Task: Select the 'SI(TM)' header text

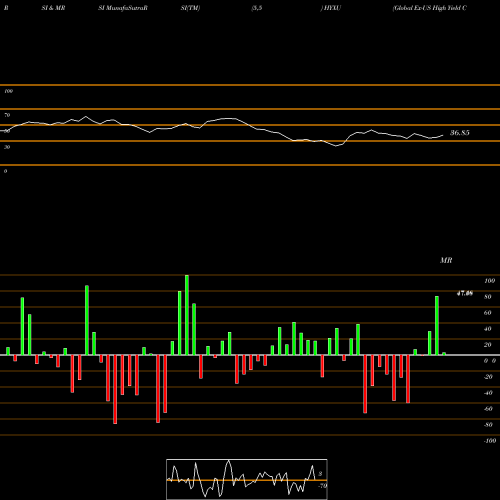Action: (190, 8)
